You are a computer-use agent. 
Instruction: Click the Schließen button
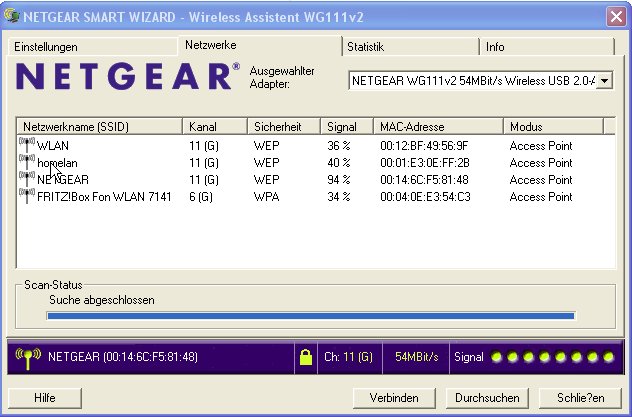pyautogui.click(x=580, y=398)
